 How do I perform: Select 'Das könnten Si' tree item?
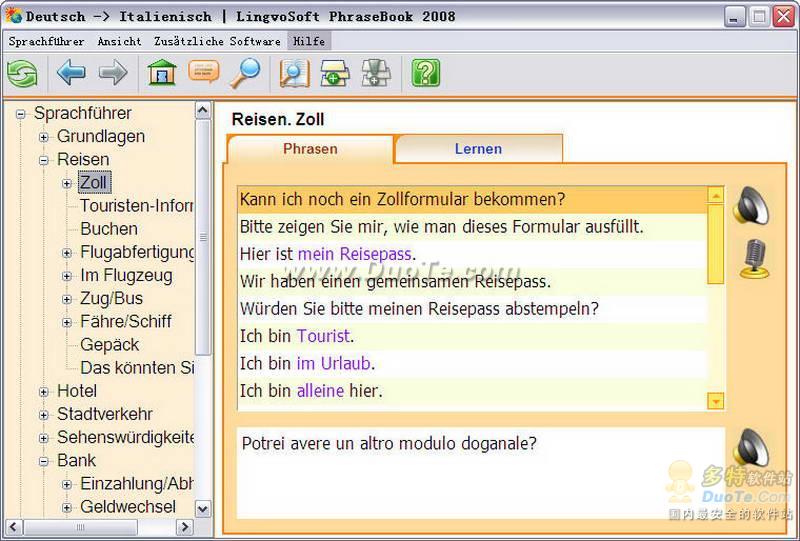137,367
